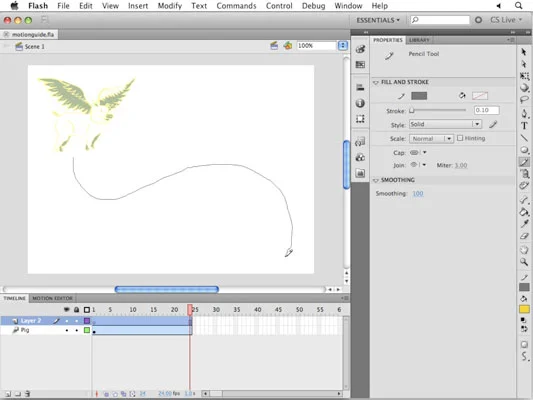Click the stroke color swatch
Viewport: 533px width, 400px height.
click(x=419, y=96)
